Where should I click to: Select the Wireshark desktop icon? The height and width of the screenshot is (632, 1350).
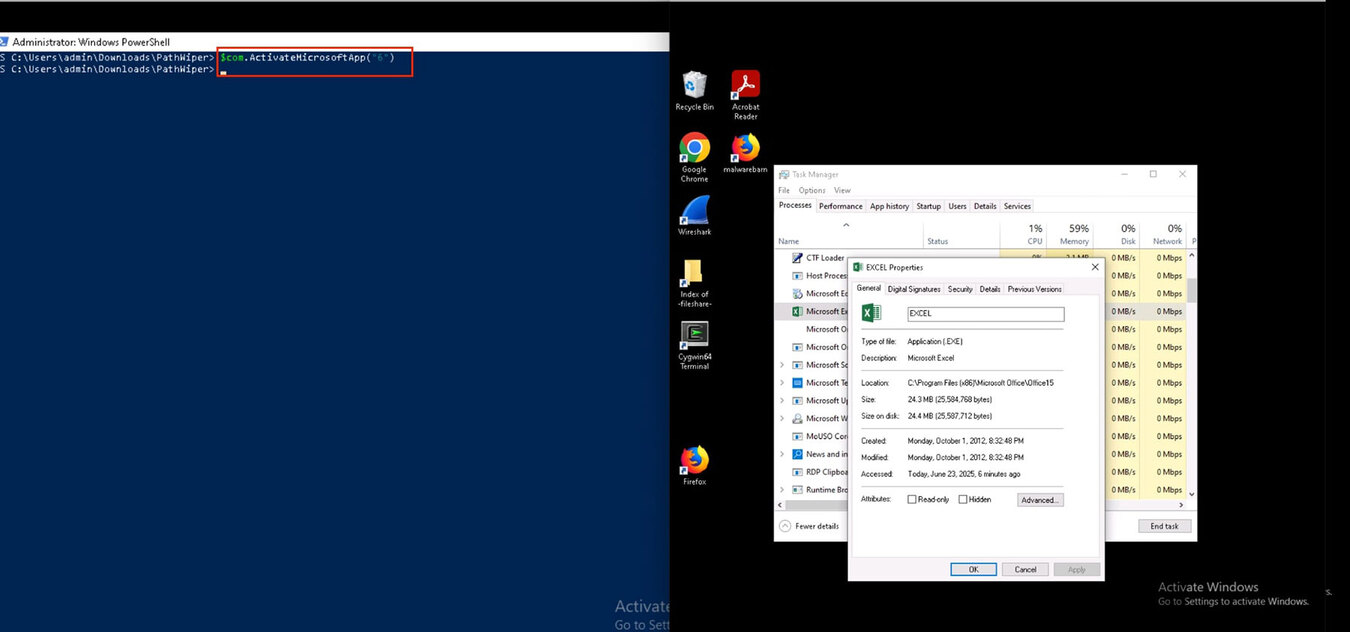click(x=694, y=210)
